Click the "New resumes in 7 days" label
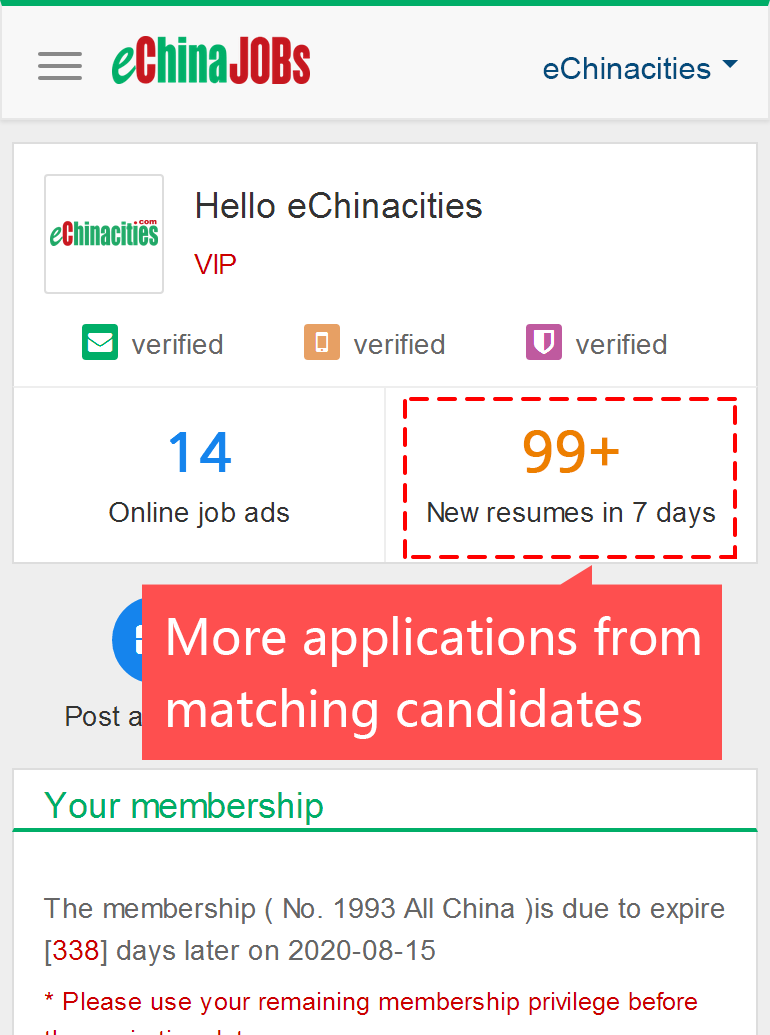This screenshot has width=770, height=1035. tap(571, 513)
